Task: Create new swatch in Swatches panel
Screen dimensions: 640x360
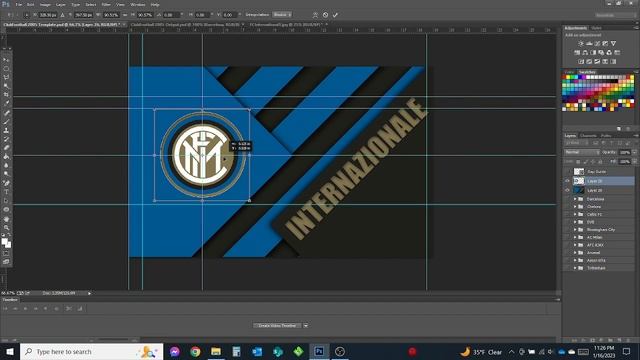Action: [x=619, y=129]
